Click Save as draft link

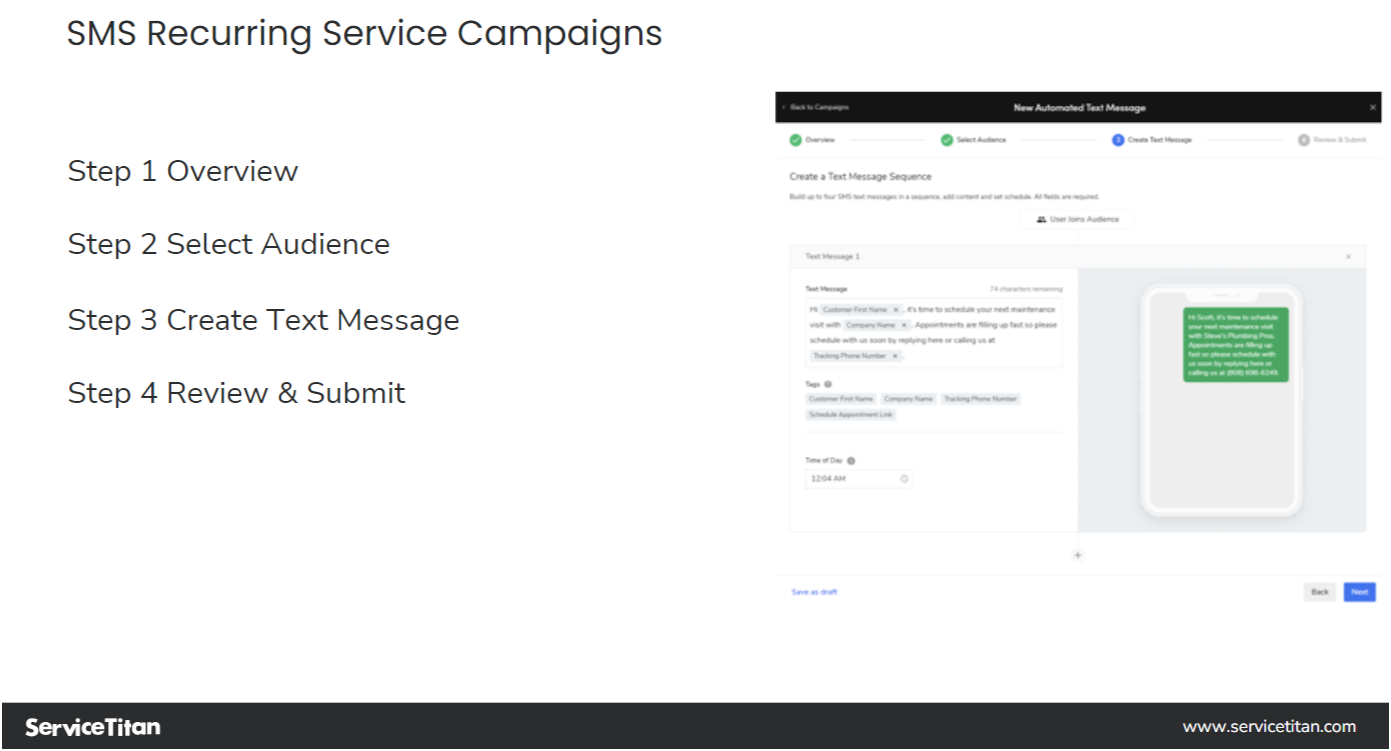(815, 592)
